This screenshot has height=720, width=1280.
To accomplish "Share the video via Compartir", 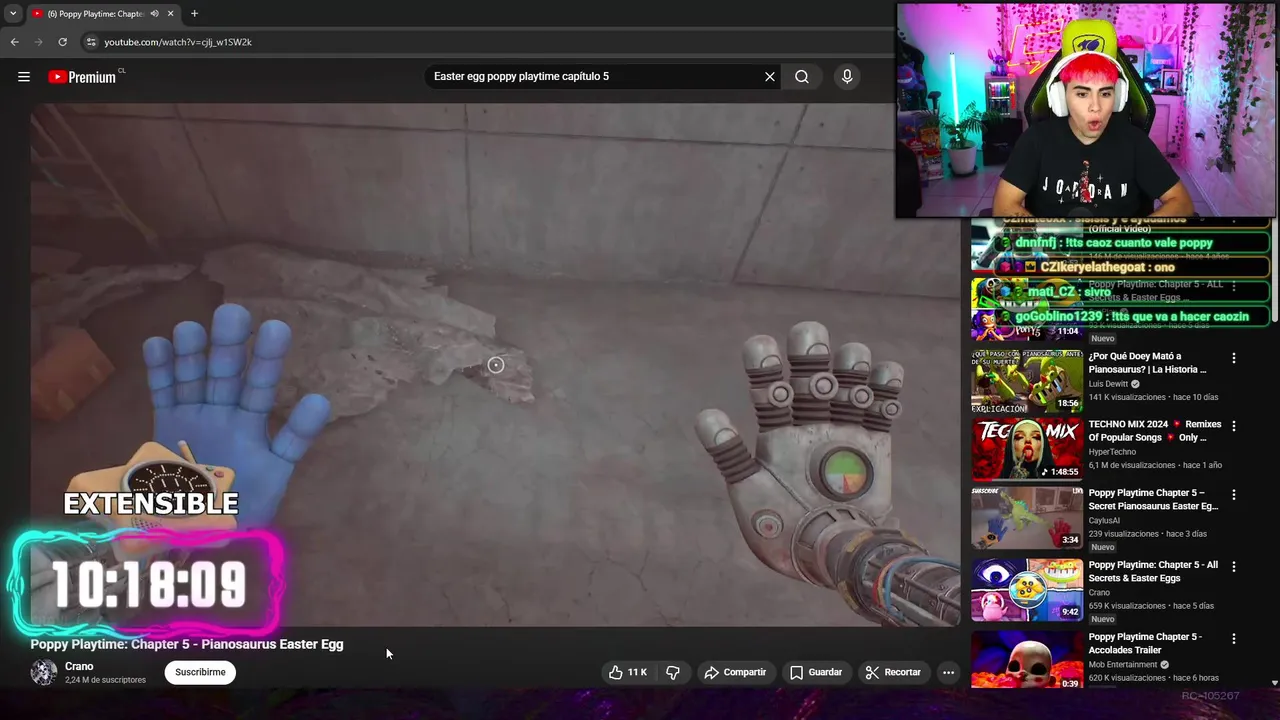I will point(735,673).
